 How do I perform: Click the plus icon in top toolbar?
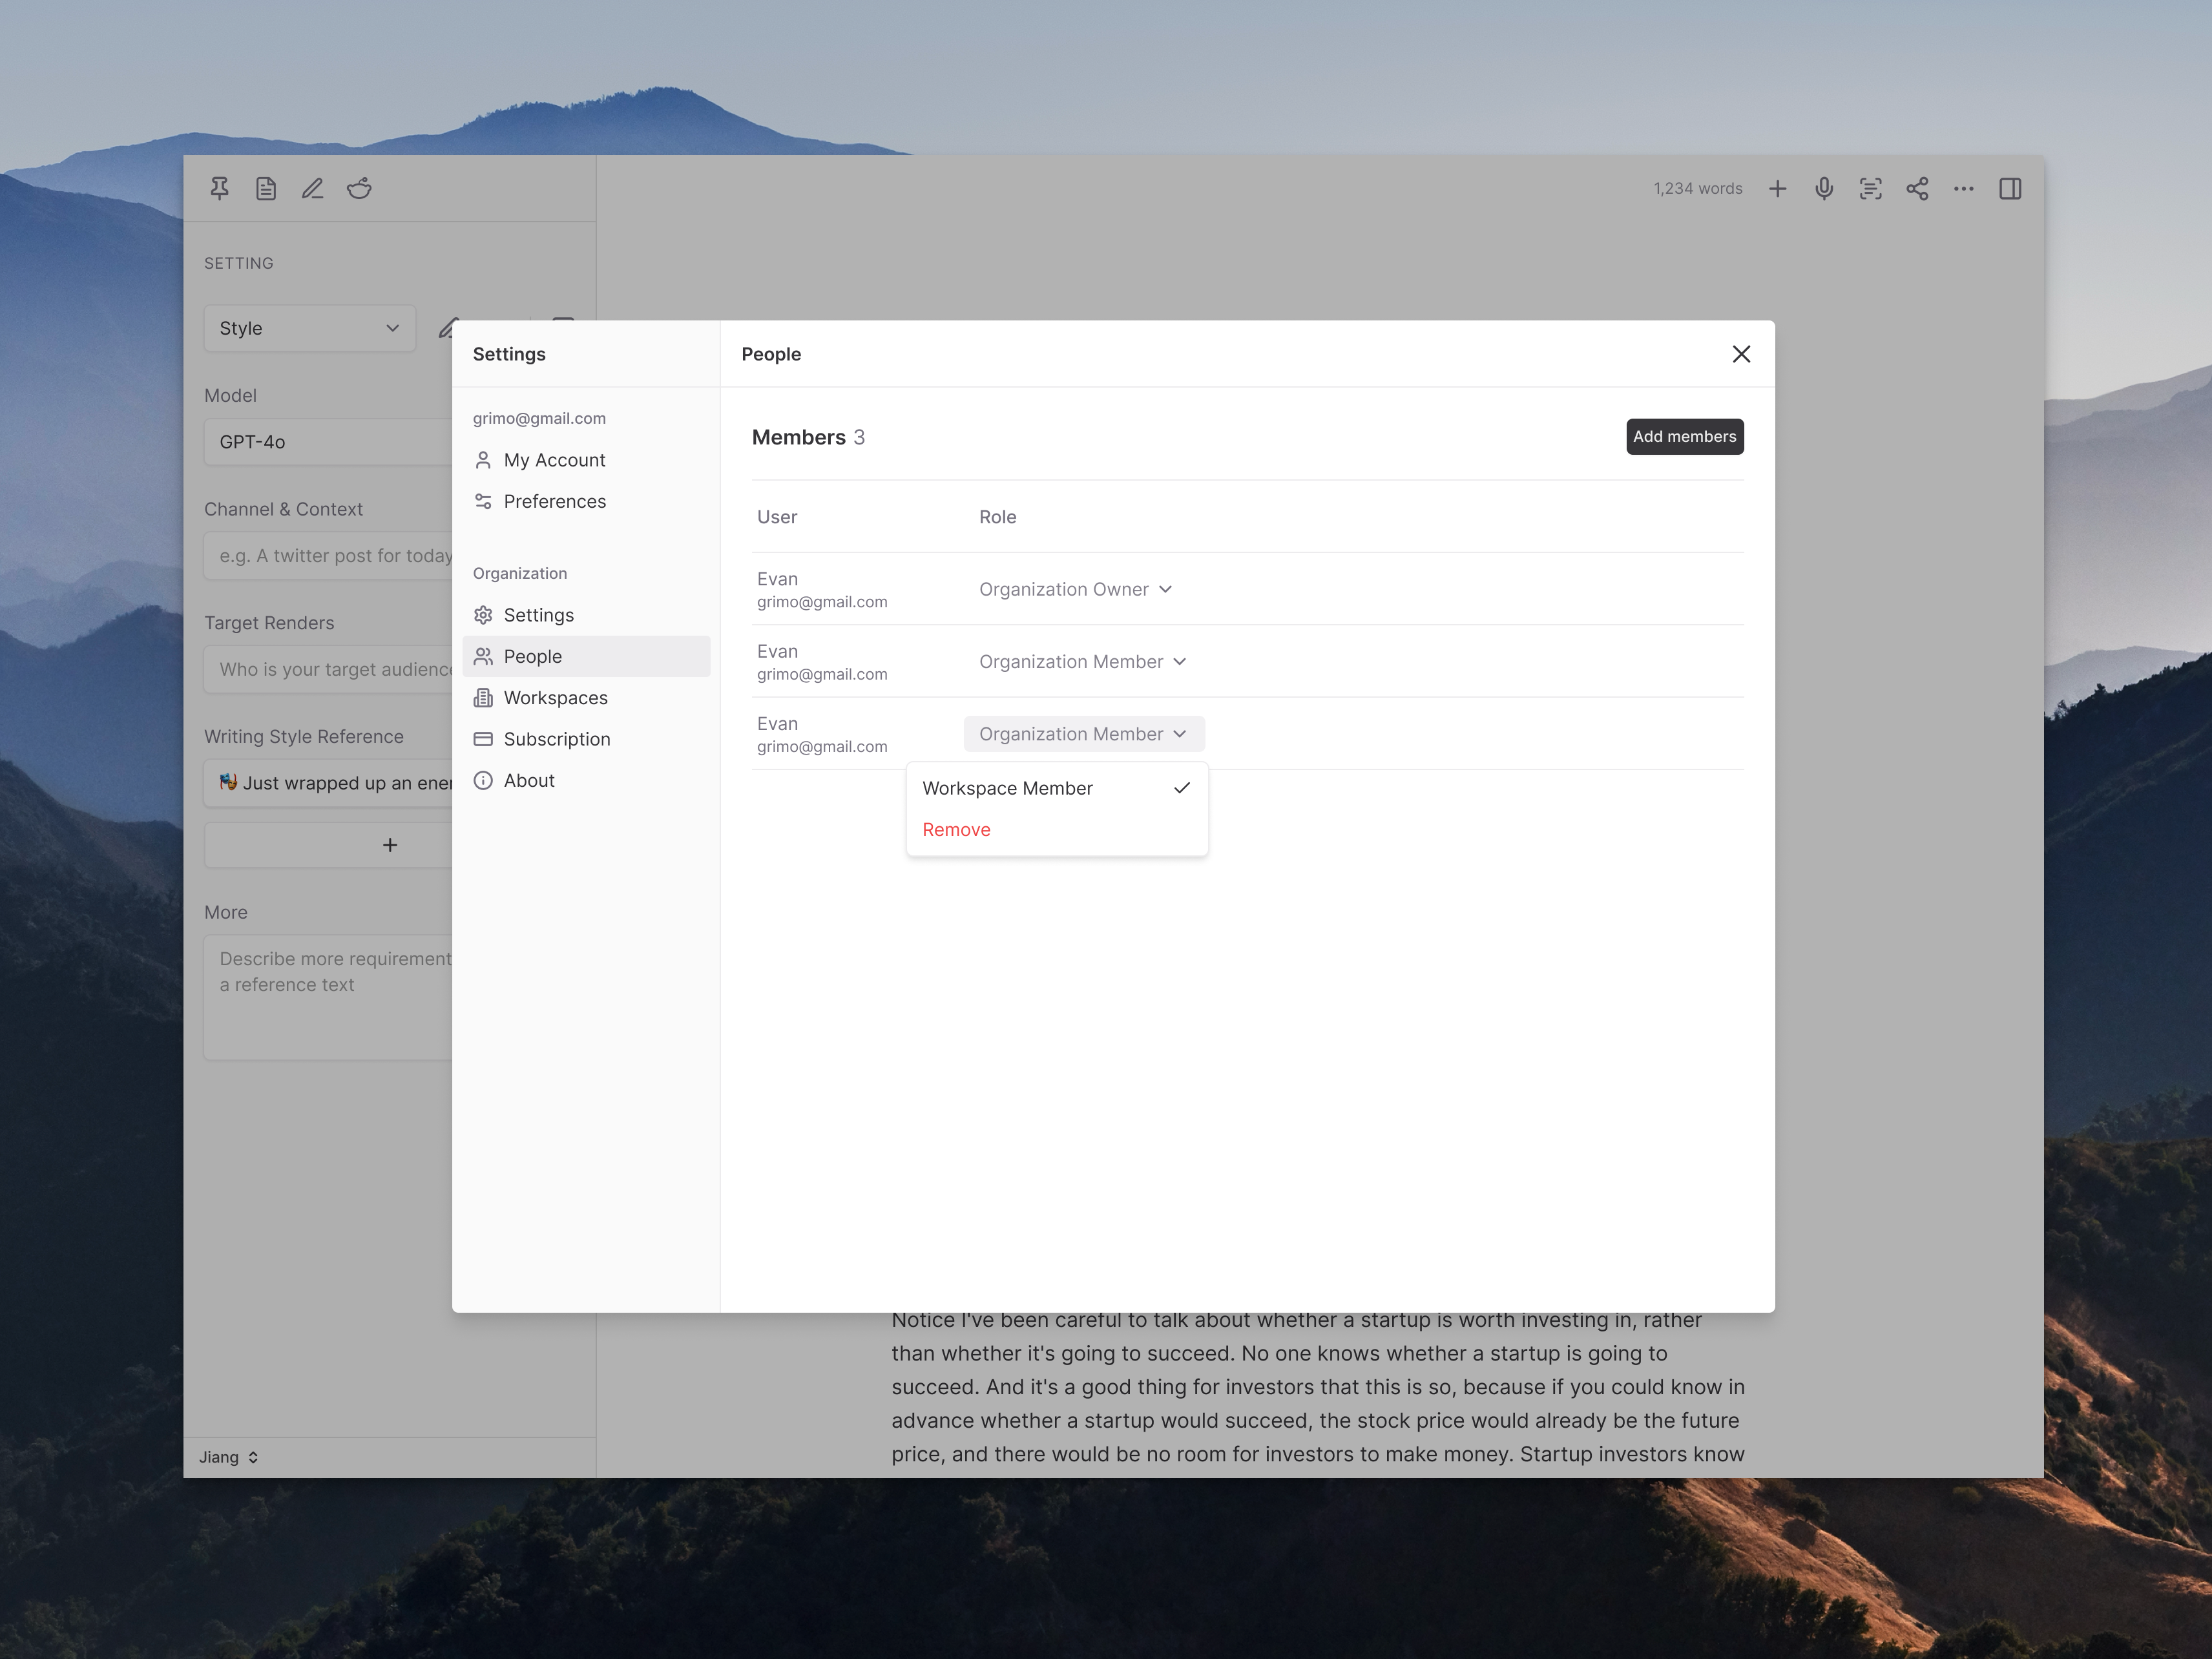click(x=1777, y=188)
